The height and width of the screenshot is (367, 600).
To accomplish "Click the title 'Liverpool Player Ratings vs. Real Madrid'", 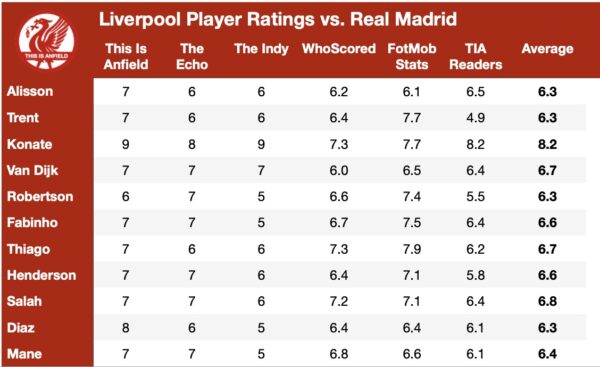I will tap(278, 19).
